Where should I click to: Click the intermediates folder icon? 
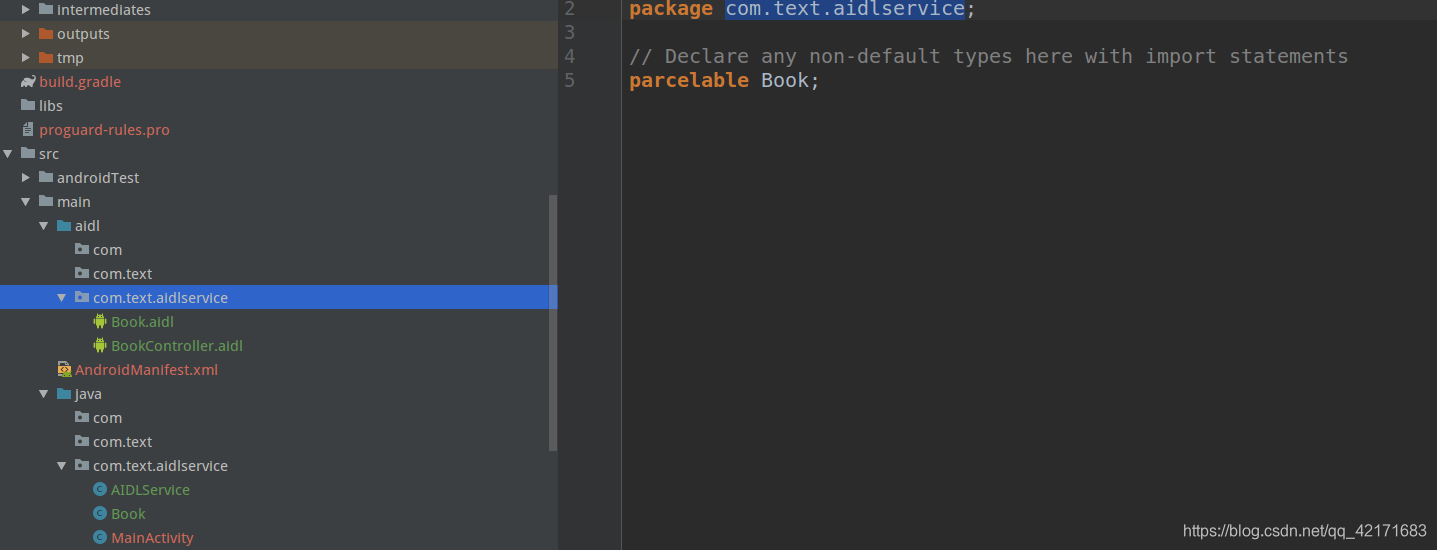coord(45,9)
